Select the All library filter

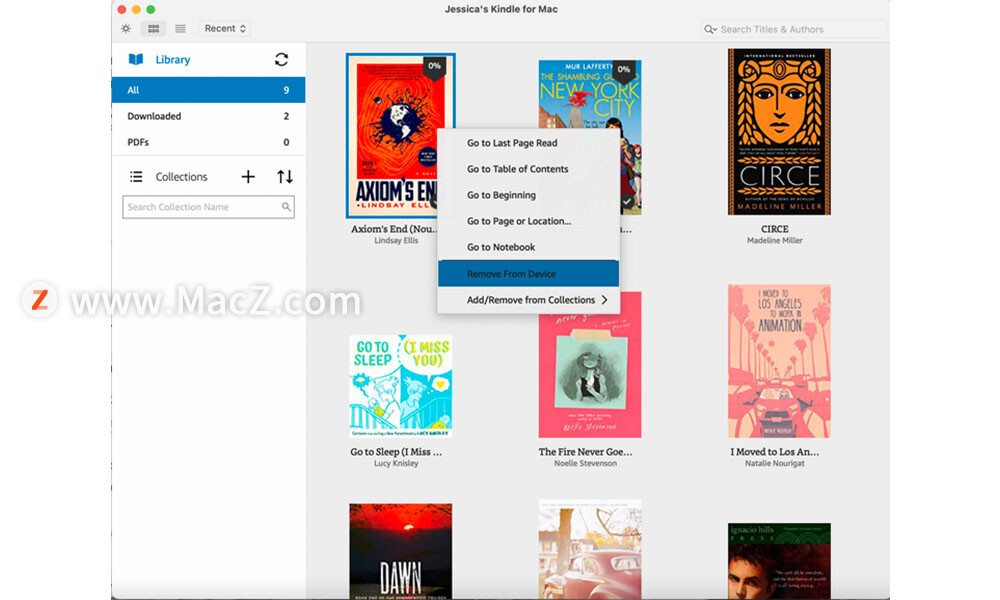[x=209, y=90]
